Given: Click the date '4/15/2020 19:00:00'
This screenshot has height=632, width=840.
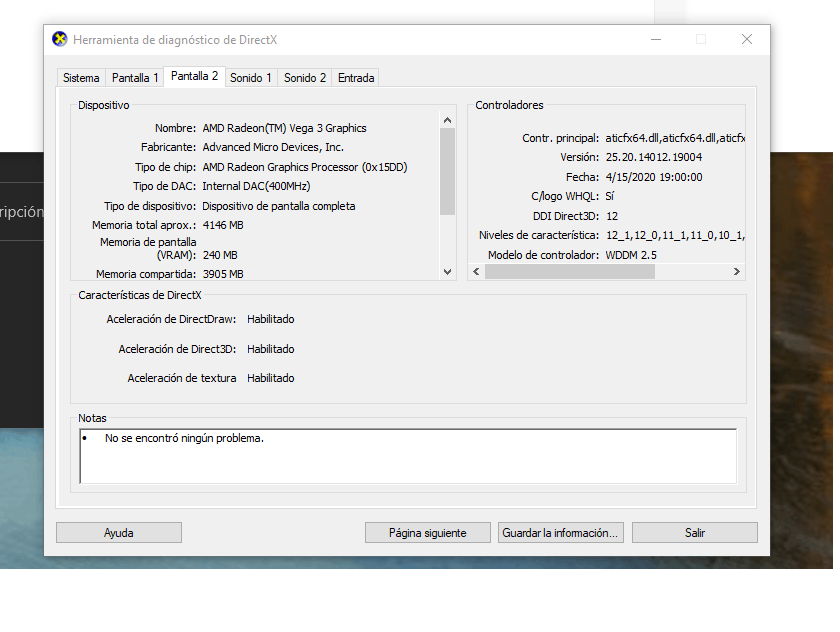Looking at the screenshot, I should pos(654,177).
